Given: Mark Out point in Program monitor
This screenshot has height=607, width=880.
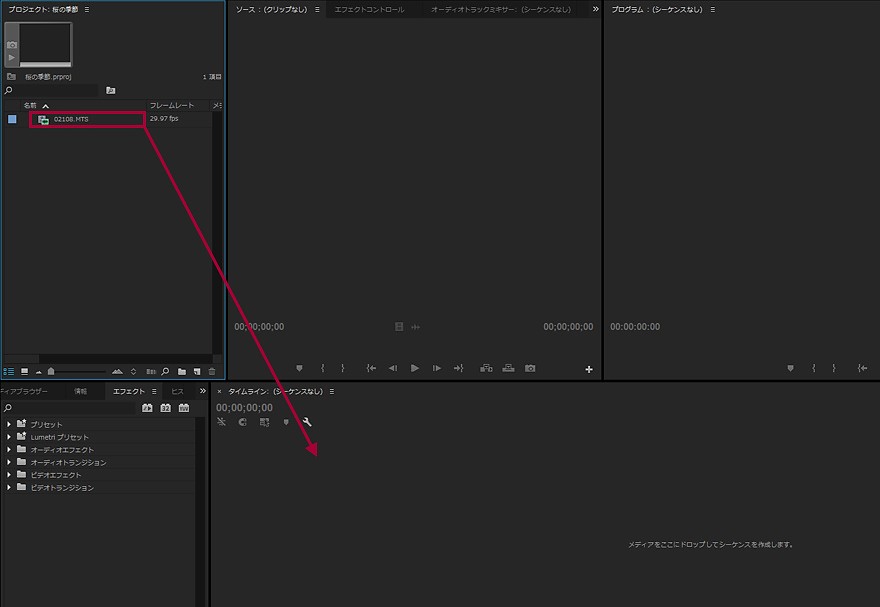Looking at the screenshot, I should pos(833,369).
